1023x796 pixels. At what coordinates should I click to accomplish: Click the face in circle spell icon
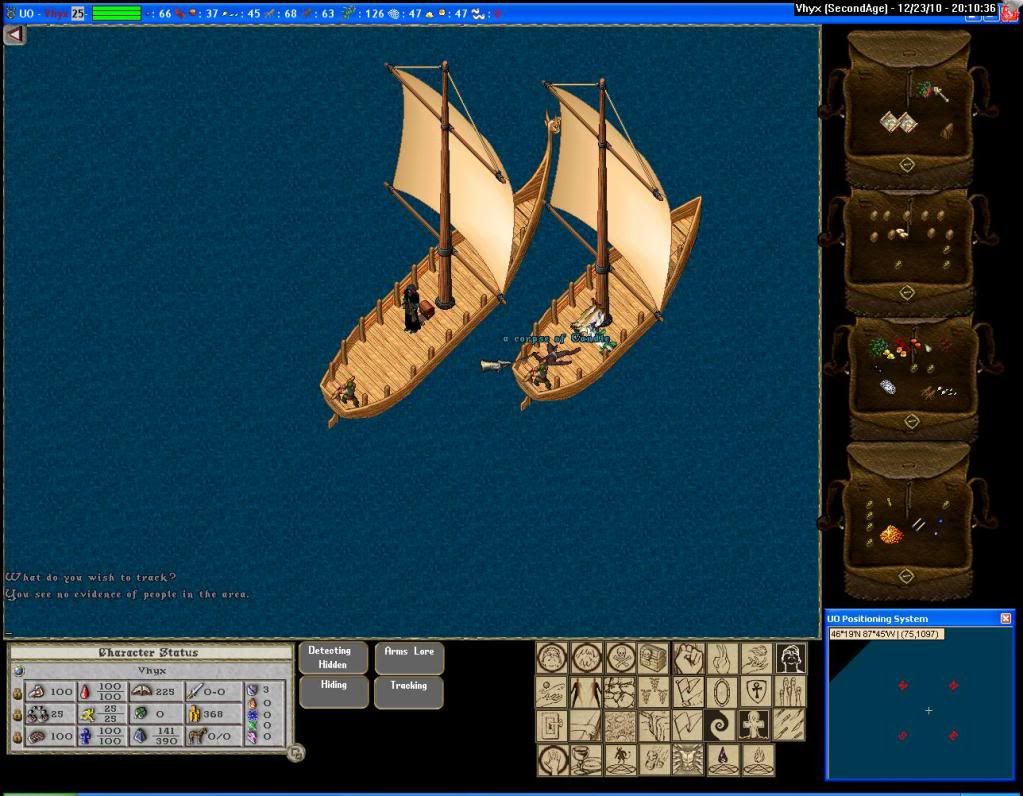point(551,658)
